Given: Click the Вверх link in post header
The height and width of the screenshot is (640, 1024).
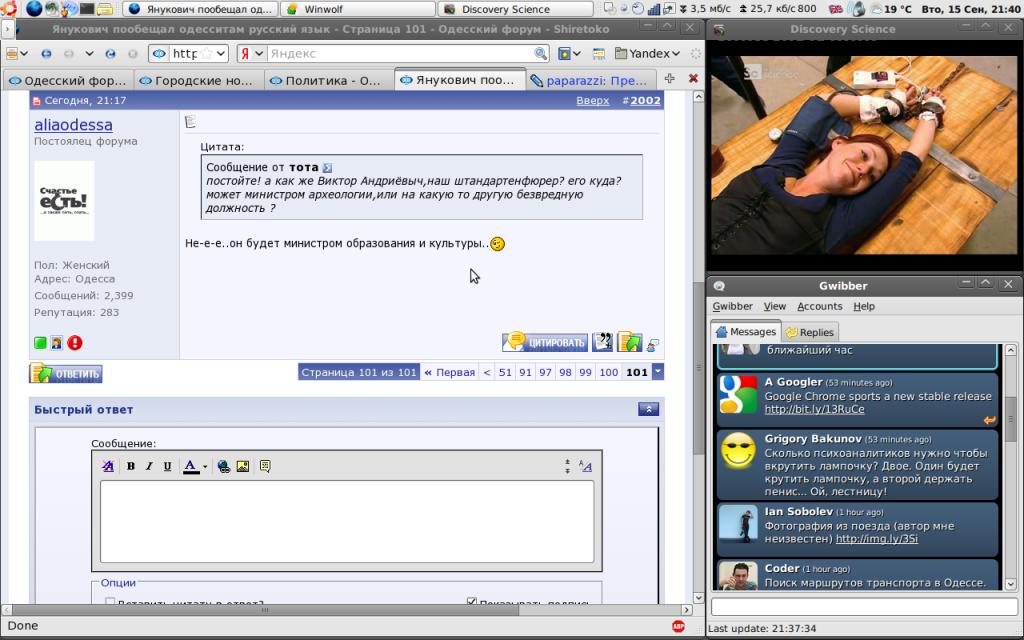Looking at the screenshot, I should coord(592,101).
